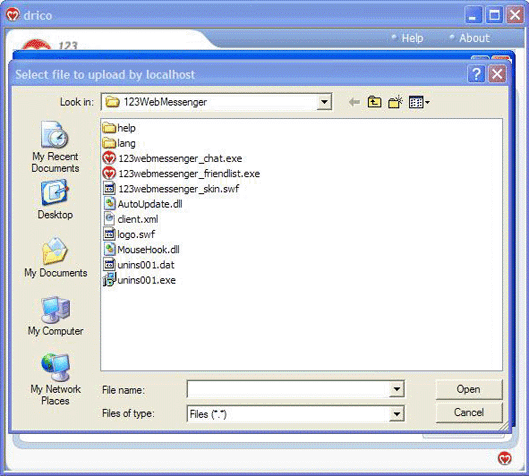
Task: Open My Network Places
Action: tap(55, 379)
